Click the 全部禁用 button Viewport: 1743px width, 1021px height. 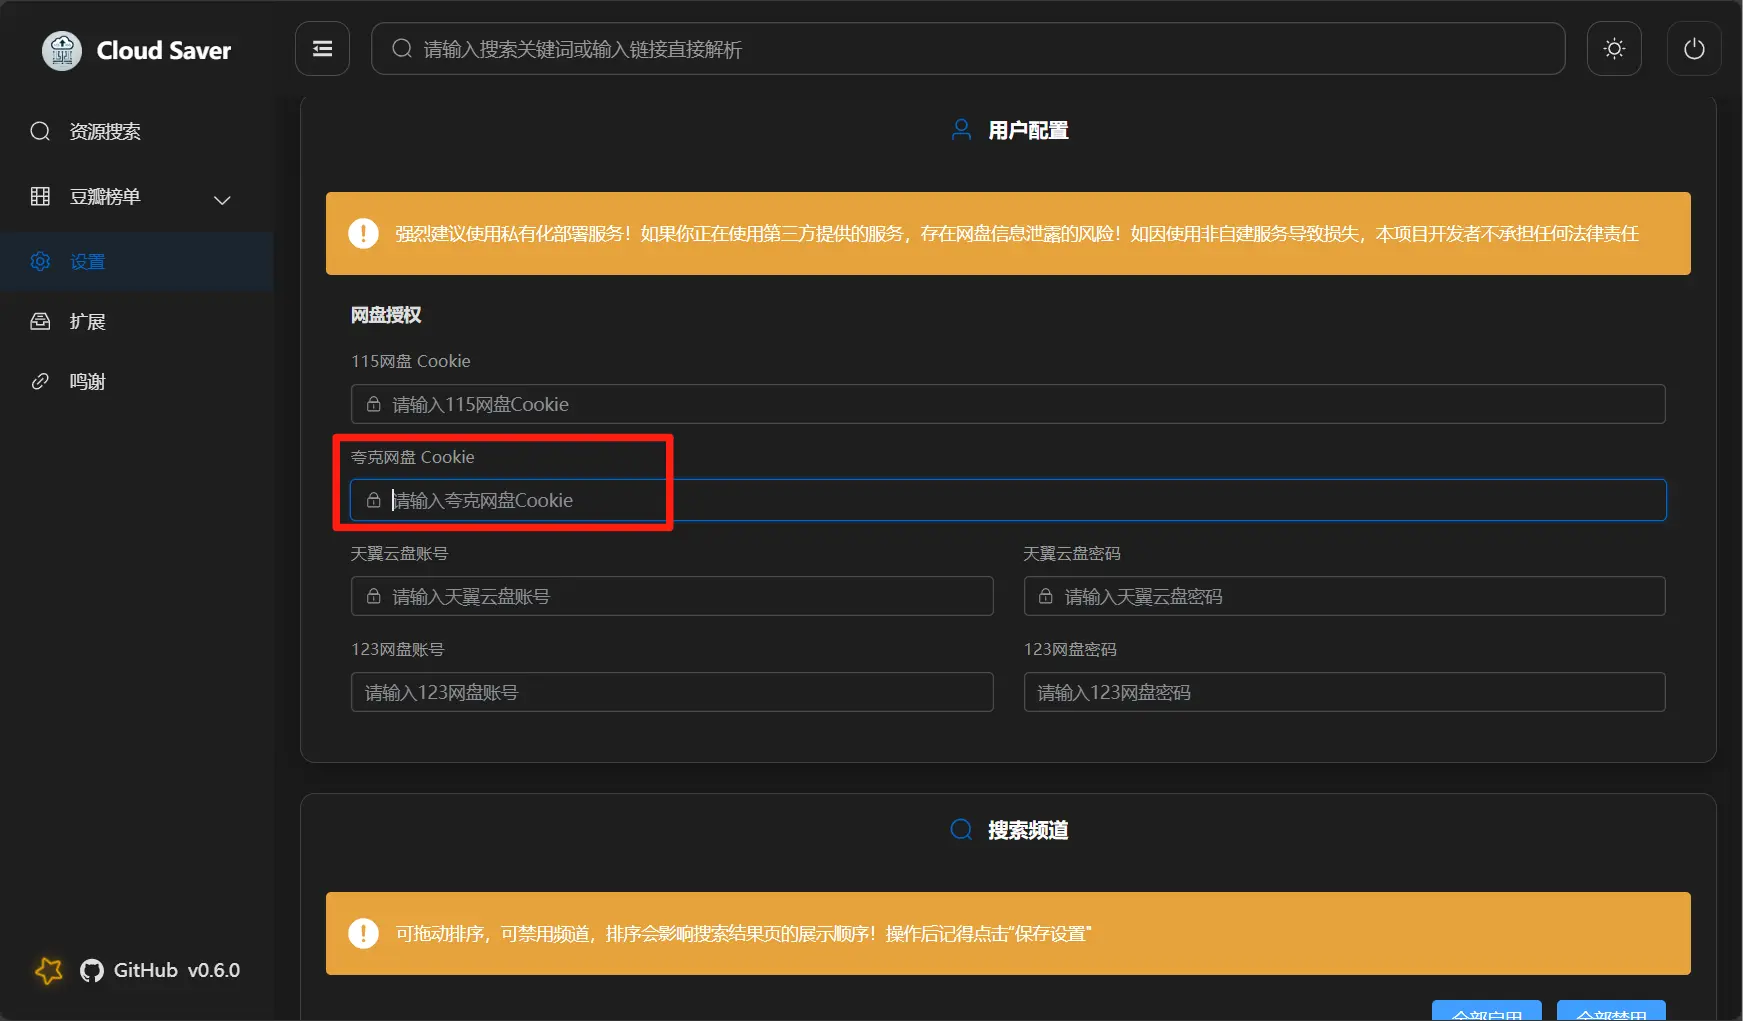click(1610, 1012)
